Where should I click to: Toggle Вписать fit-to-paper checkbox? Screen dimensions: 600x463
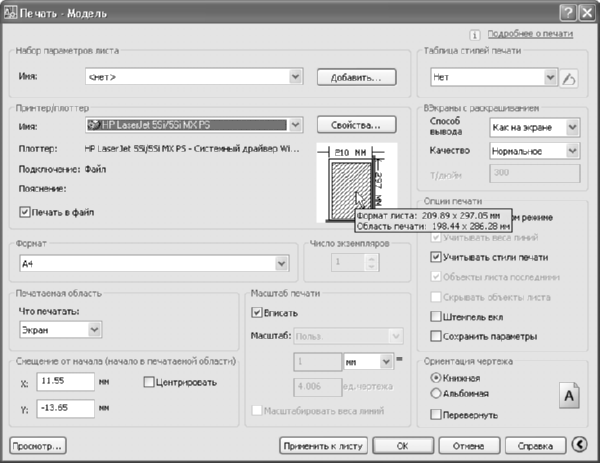pyautogui.click(x=256, y=313)
